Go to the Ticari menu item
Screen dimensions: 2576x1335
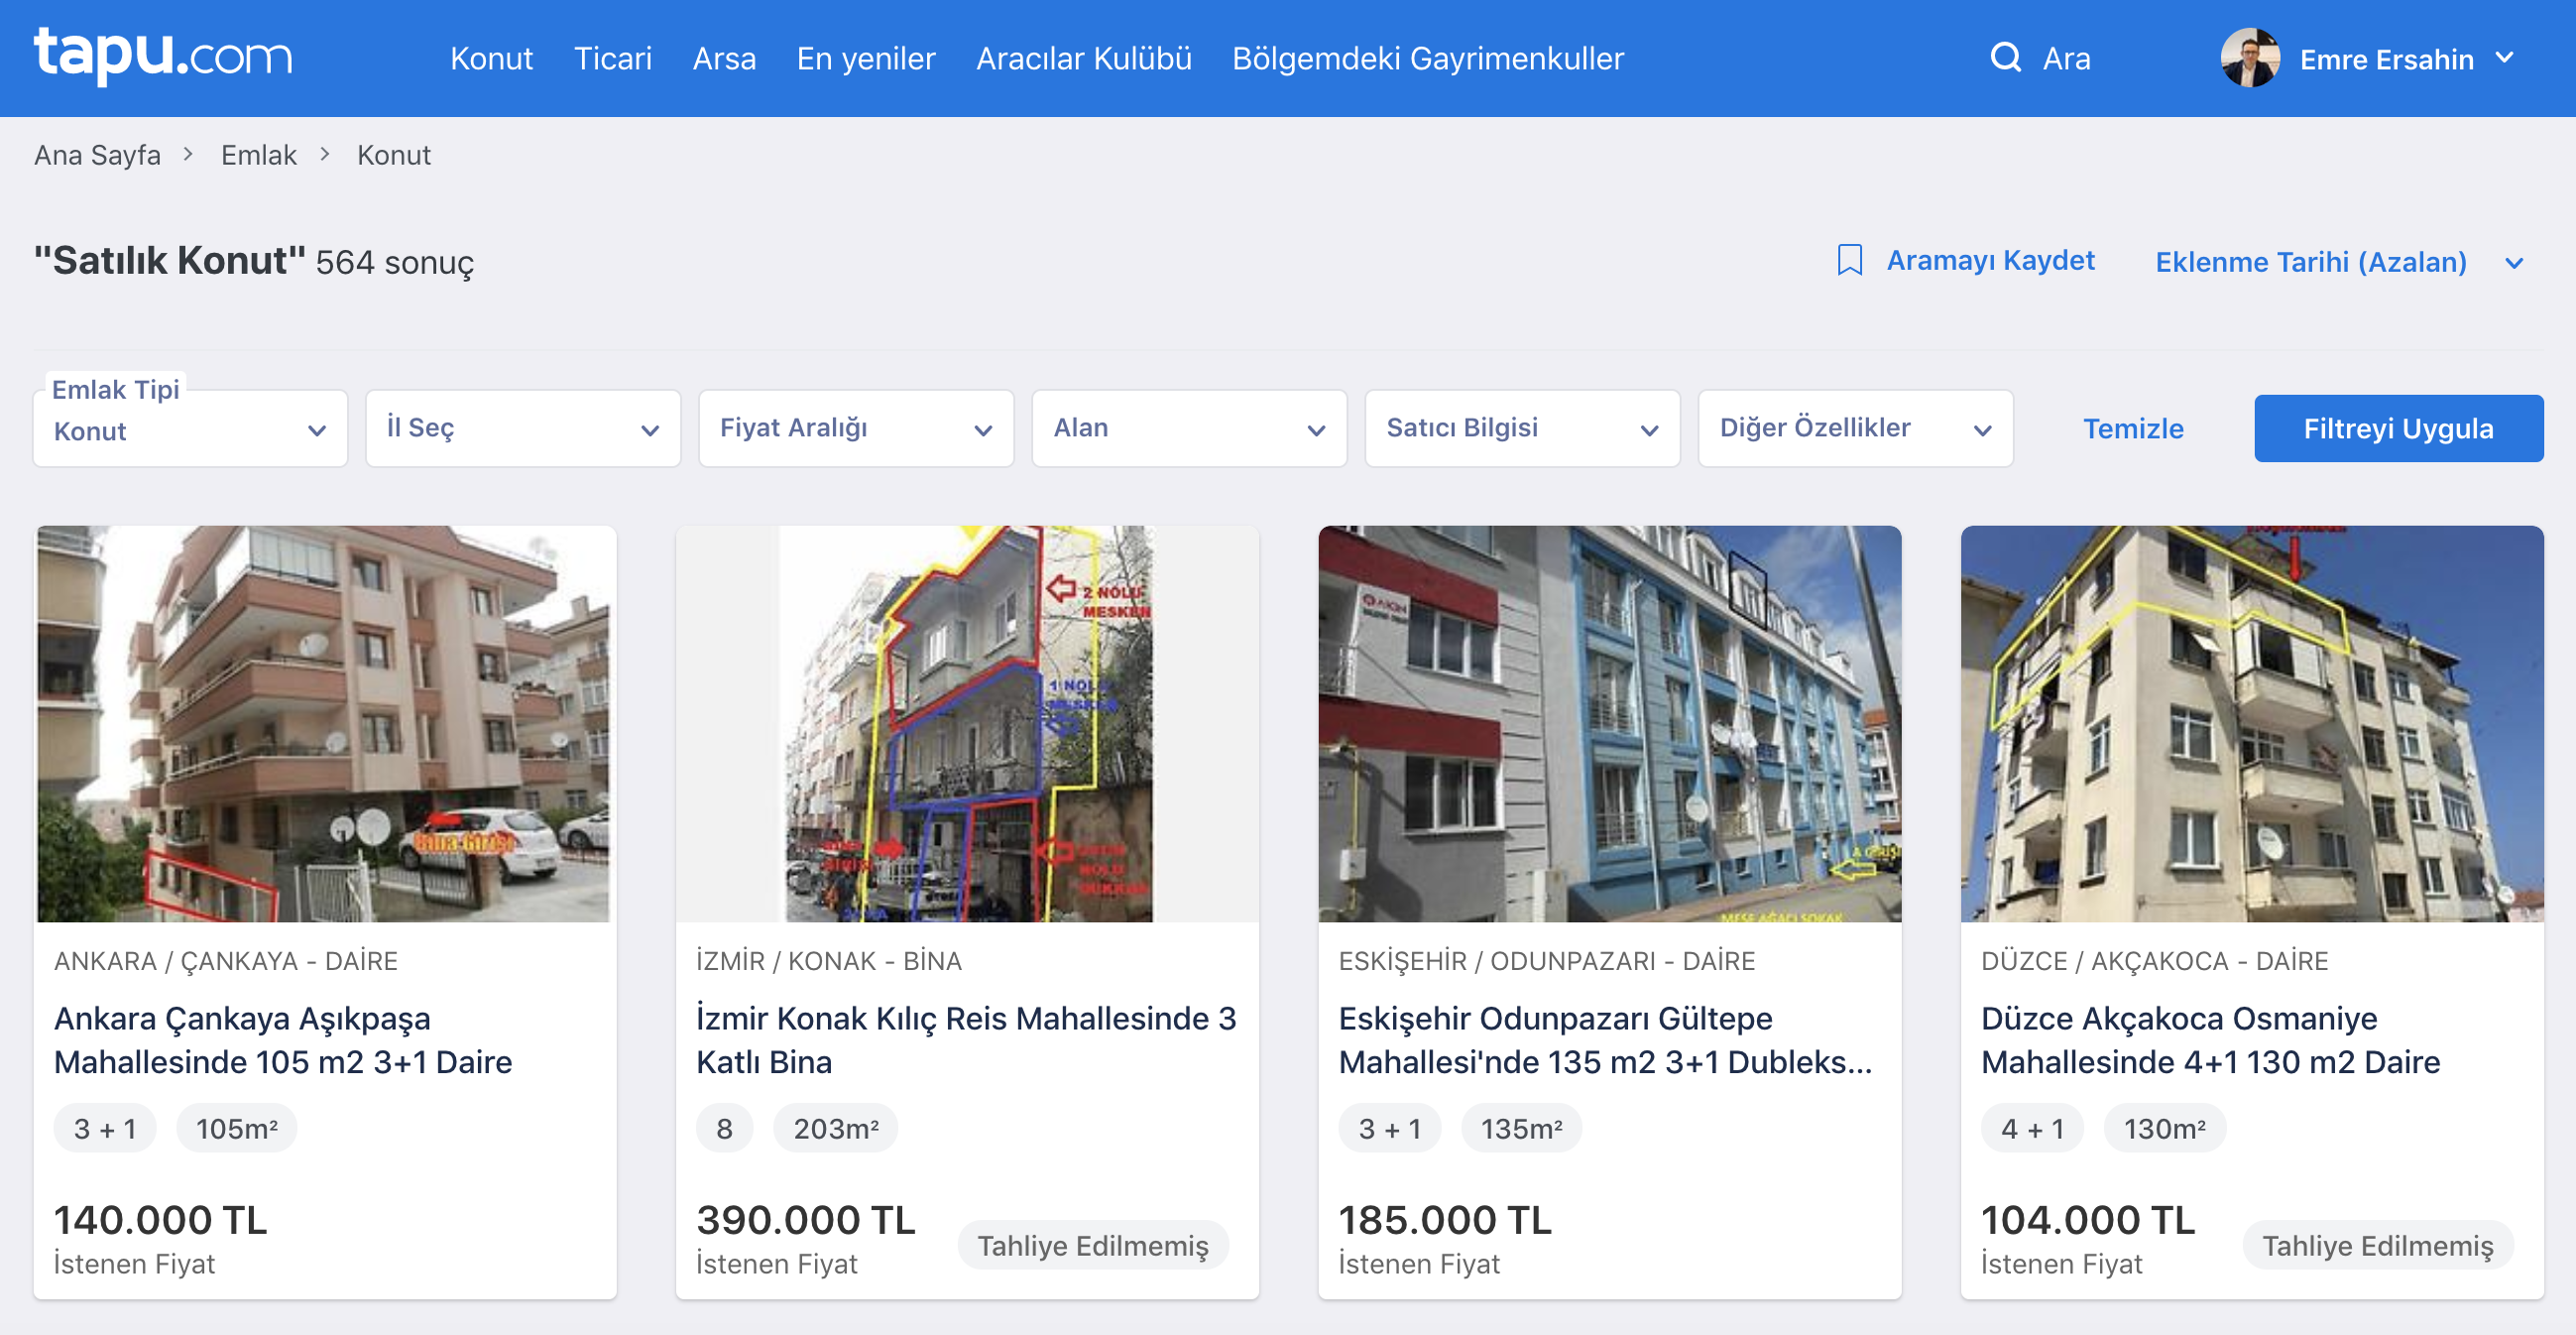pyautogui.click(x=612, y=58)
